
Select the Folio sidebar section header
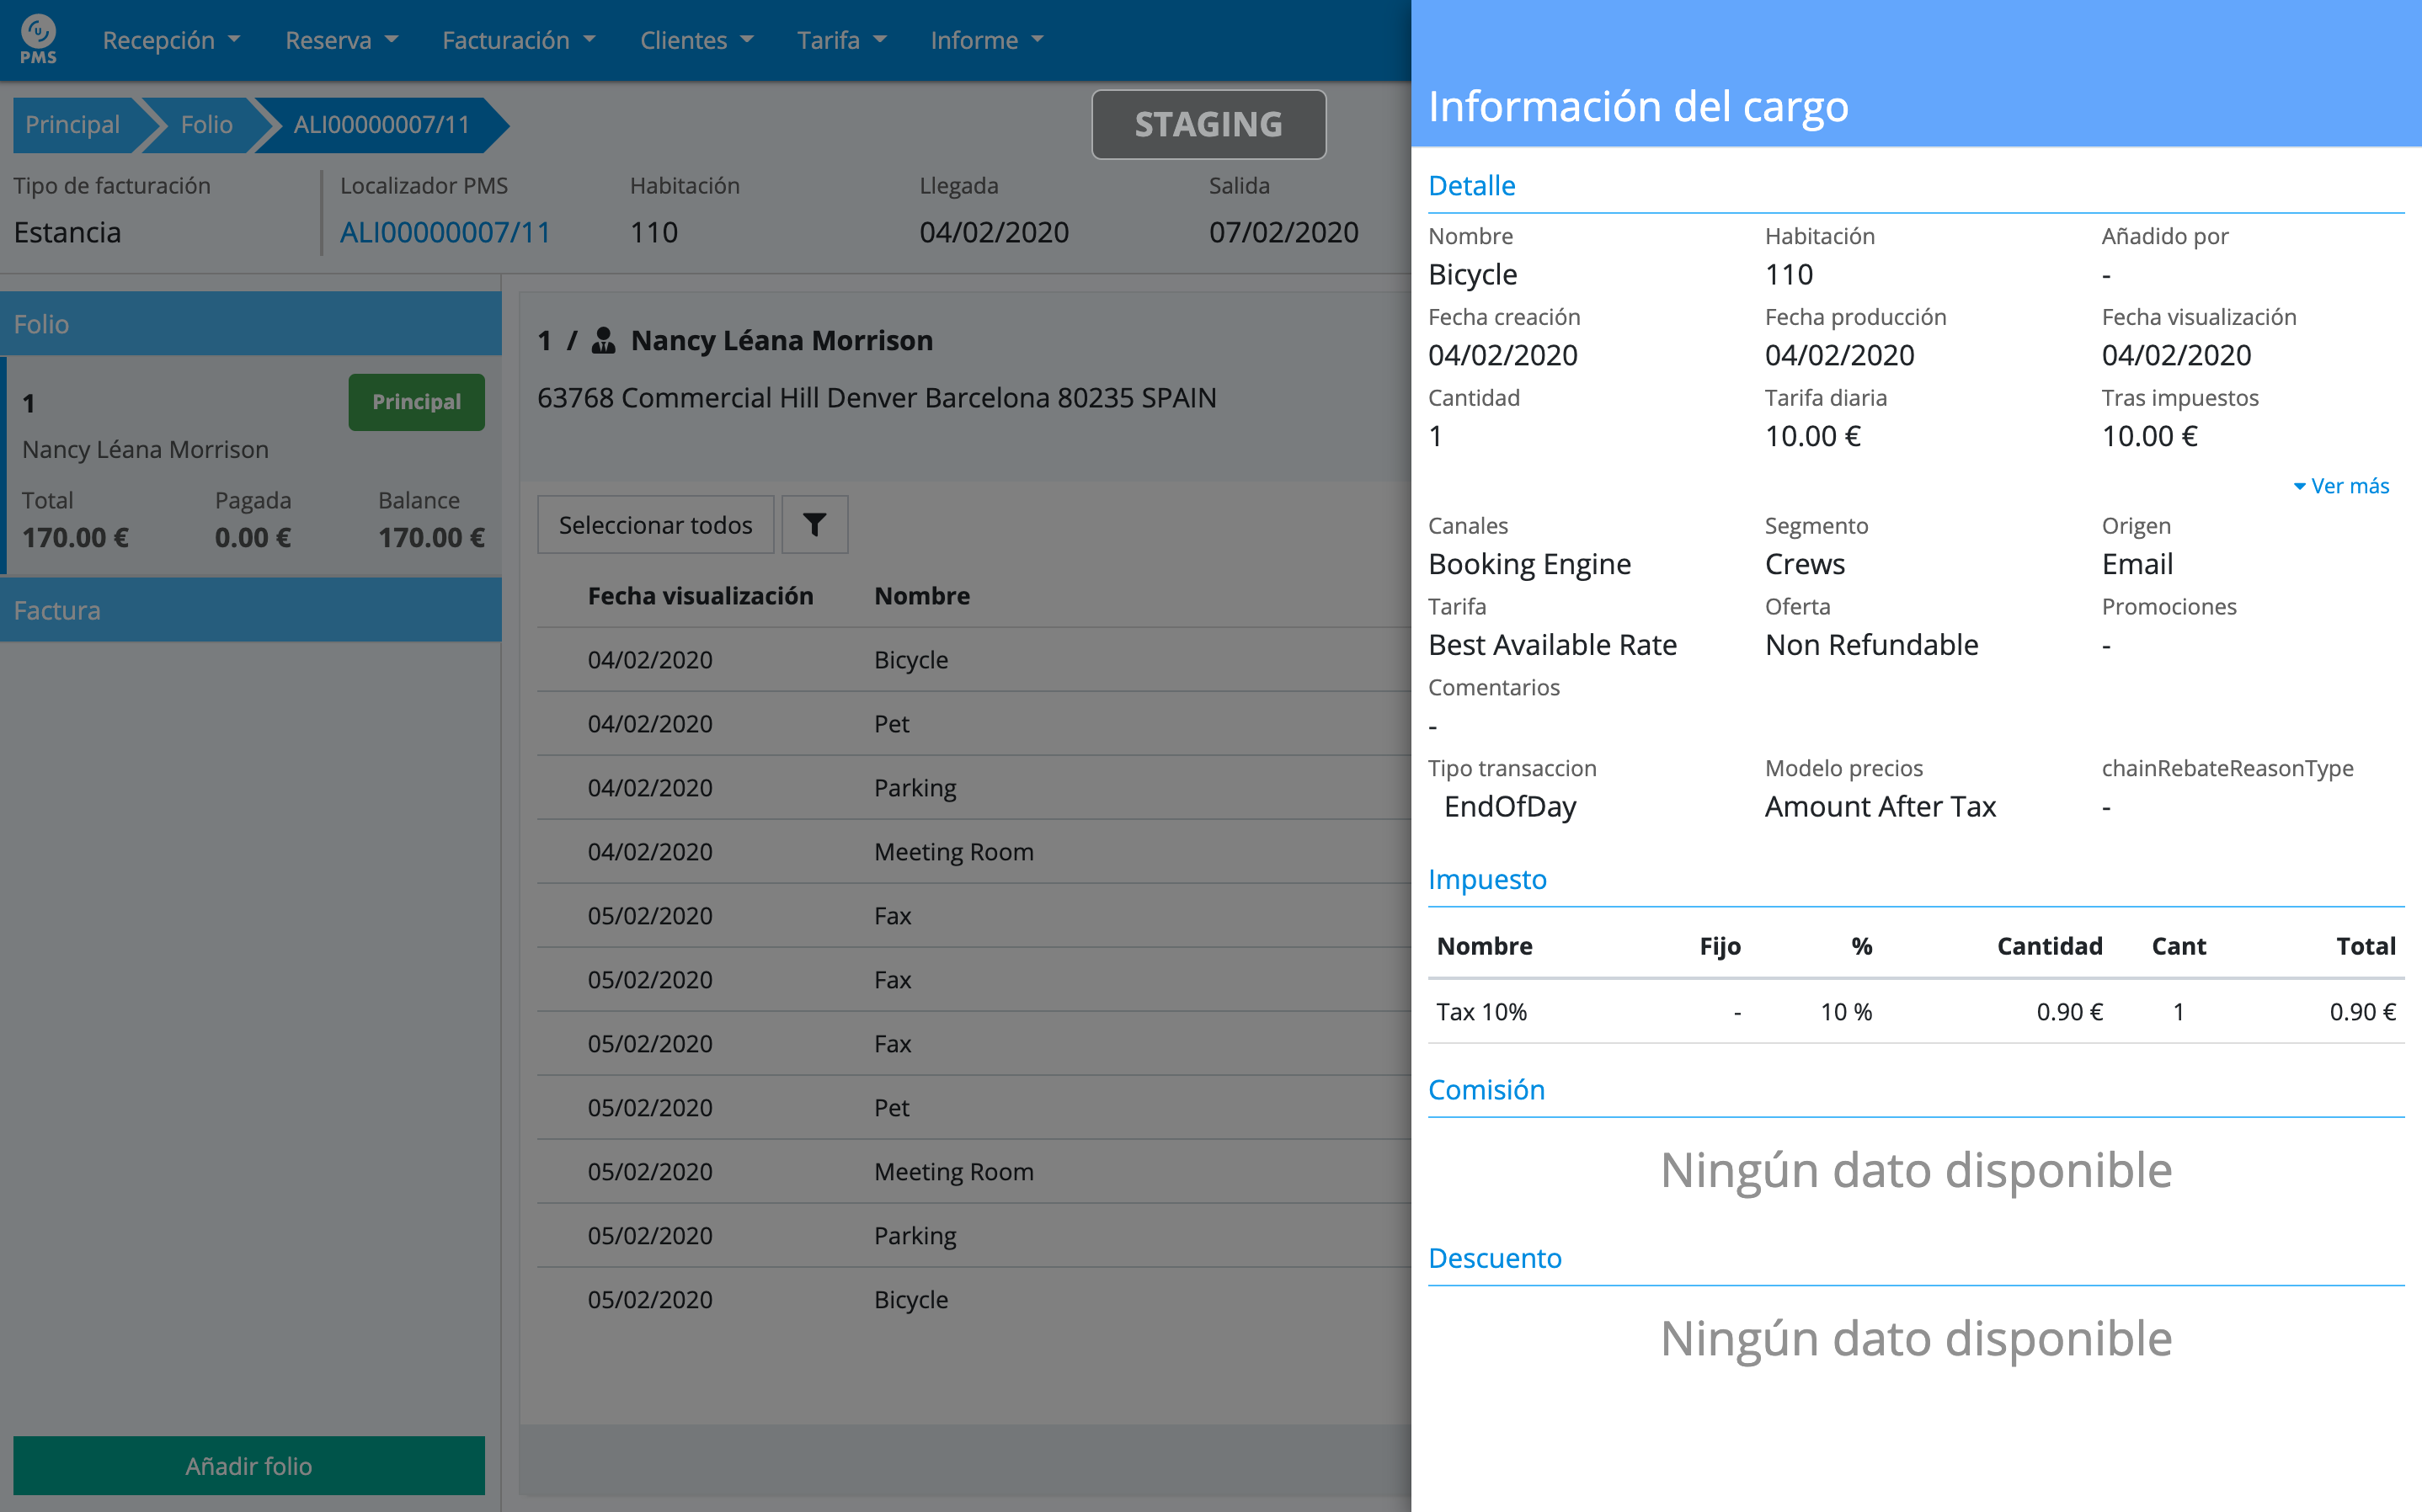click(x=250, y=324)
